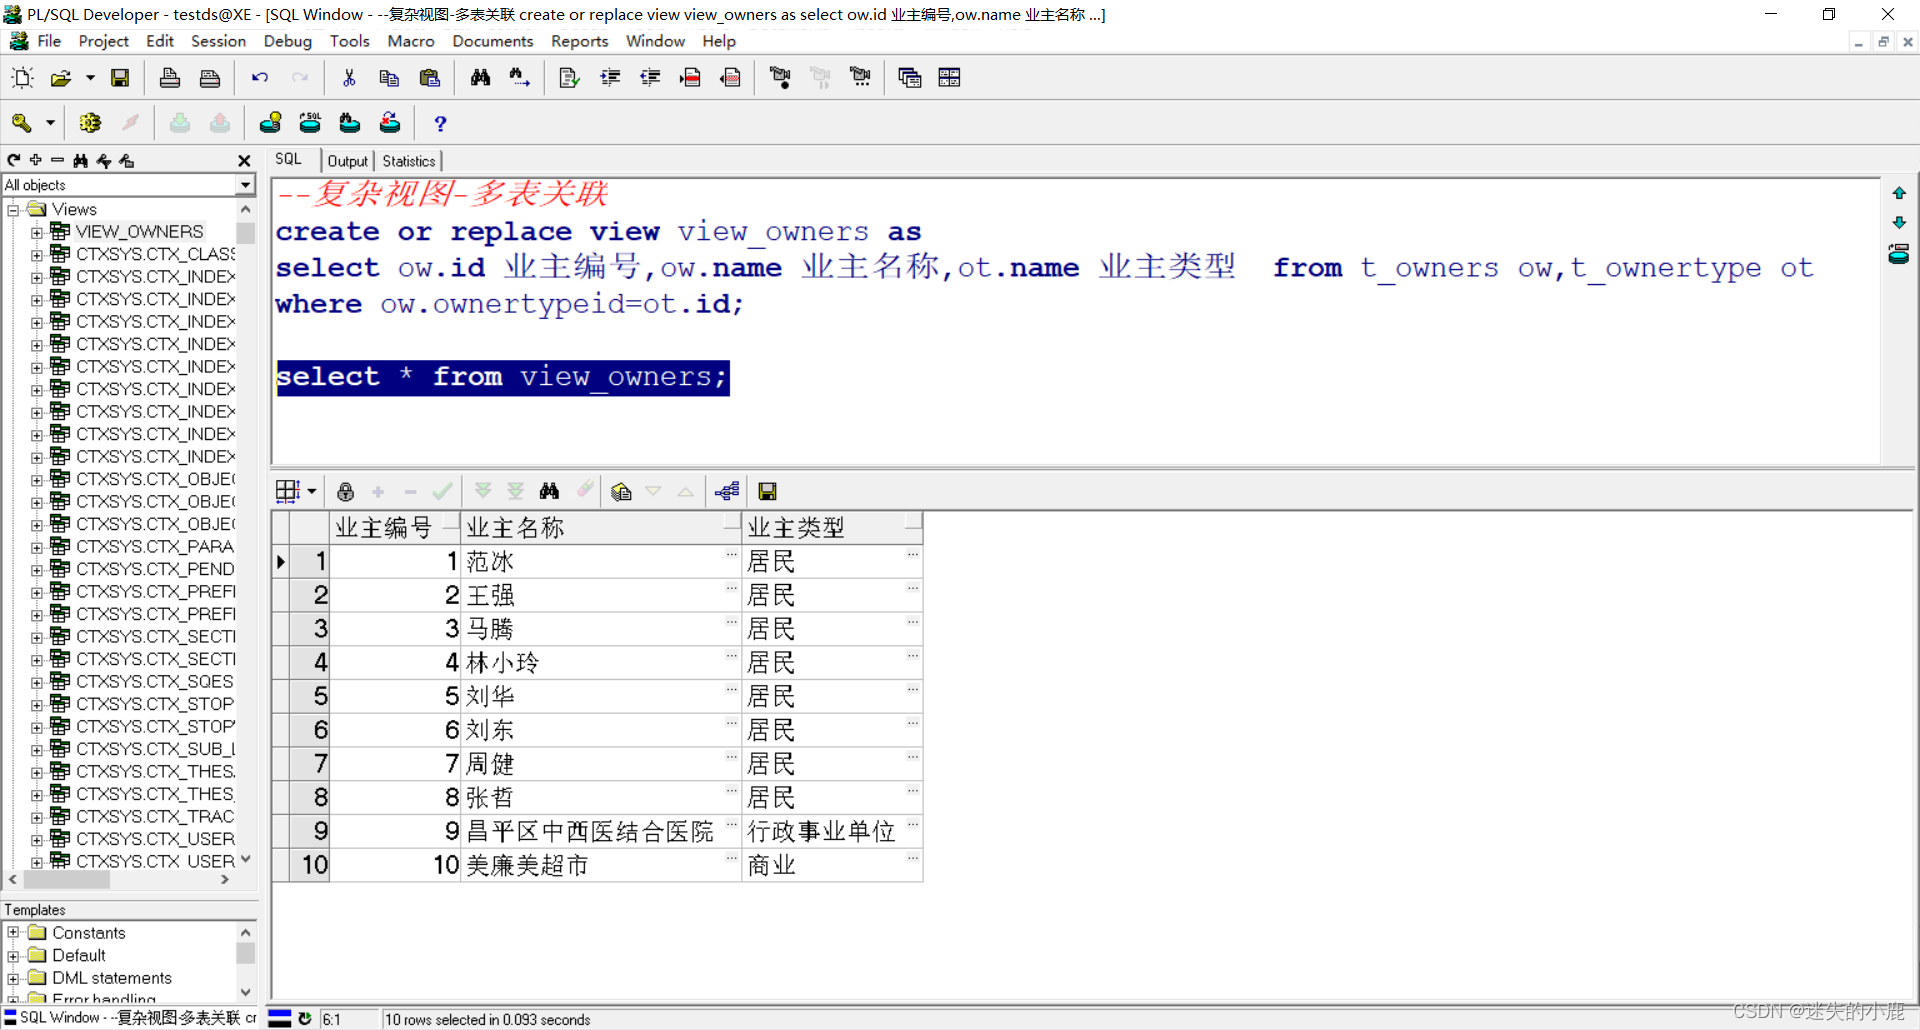This screenshot has width=1920, height=1030.
Task: Click the Window list icon in toolbar
Action: point(910,78)
